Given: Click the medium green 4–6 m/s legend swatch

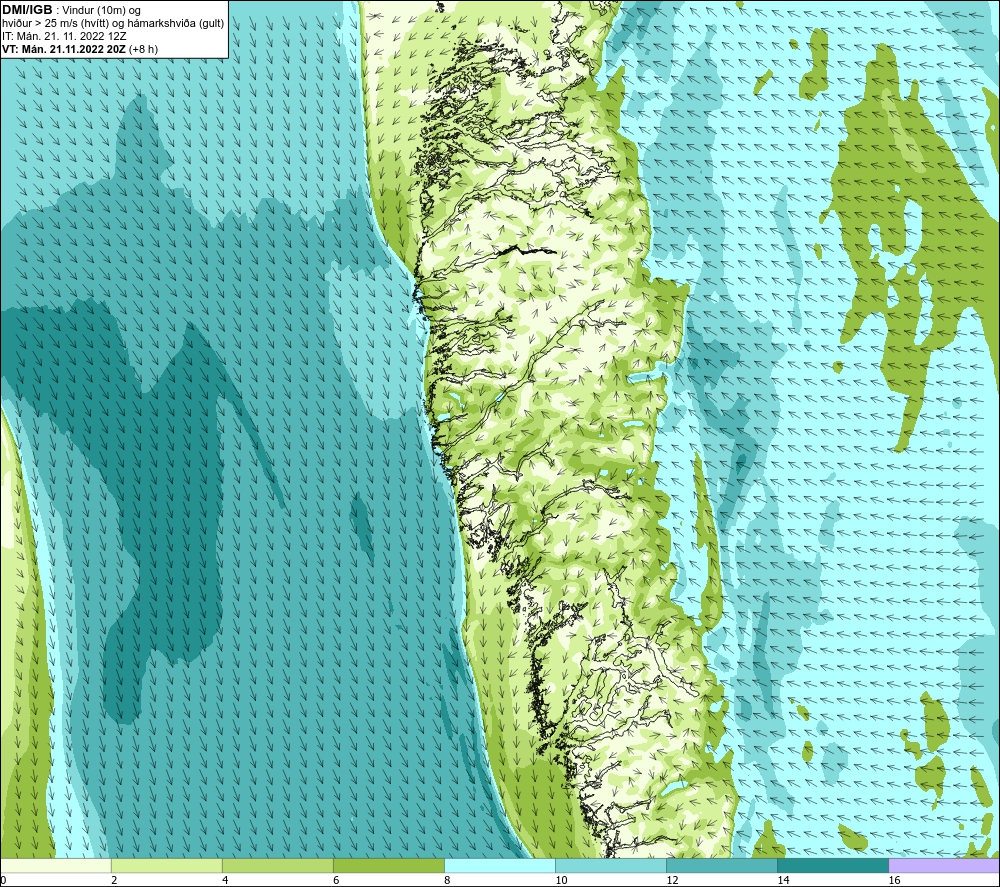Looking at the screenshot, I should tap(277, 865).
